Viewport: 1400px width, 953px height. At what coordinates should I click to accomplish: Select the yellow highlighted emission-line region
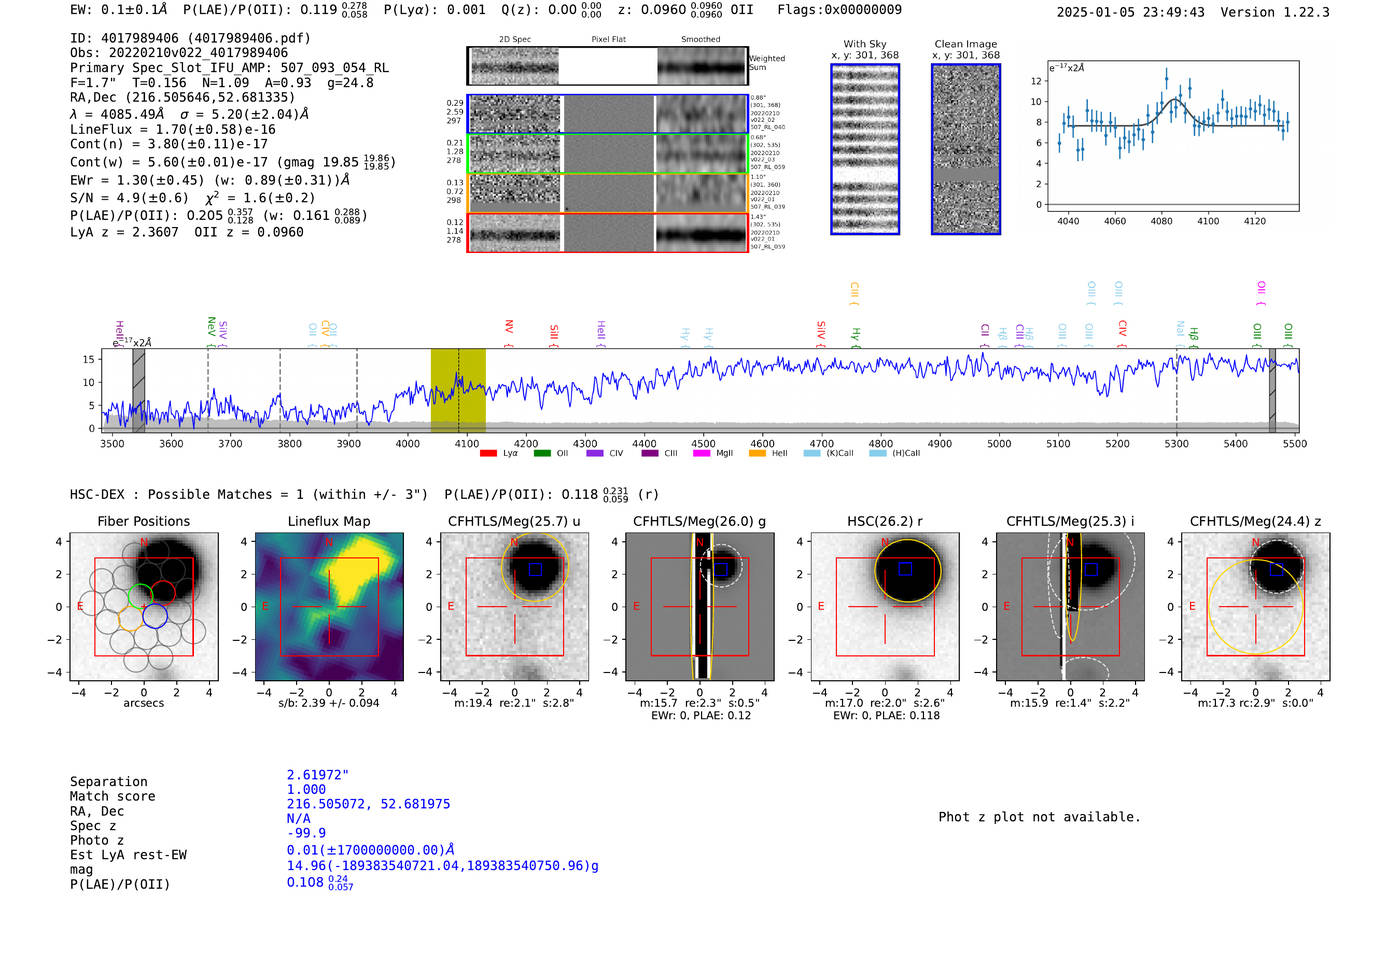click(x=458, y=390)
